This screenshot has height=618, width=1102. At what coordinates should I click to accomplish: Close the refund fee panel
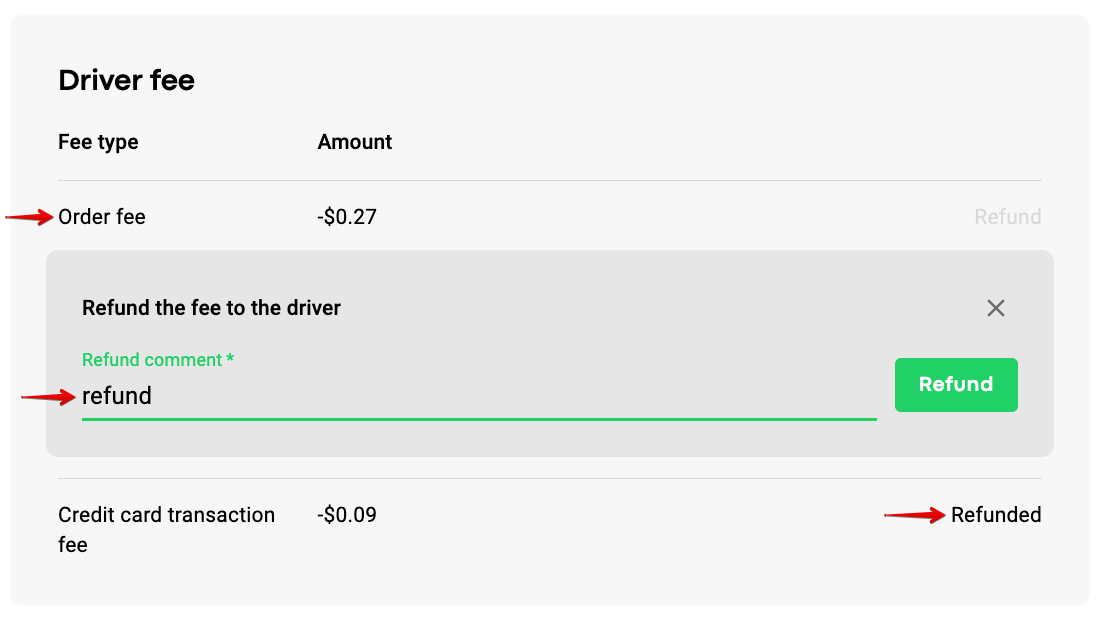tap(995, 308)
